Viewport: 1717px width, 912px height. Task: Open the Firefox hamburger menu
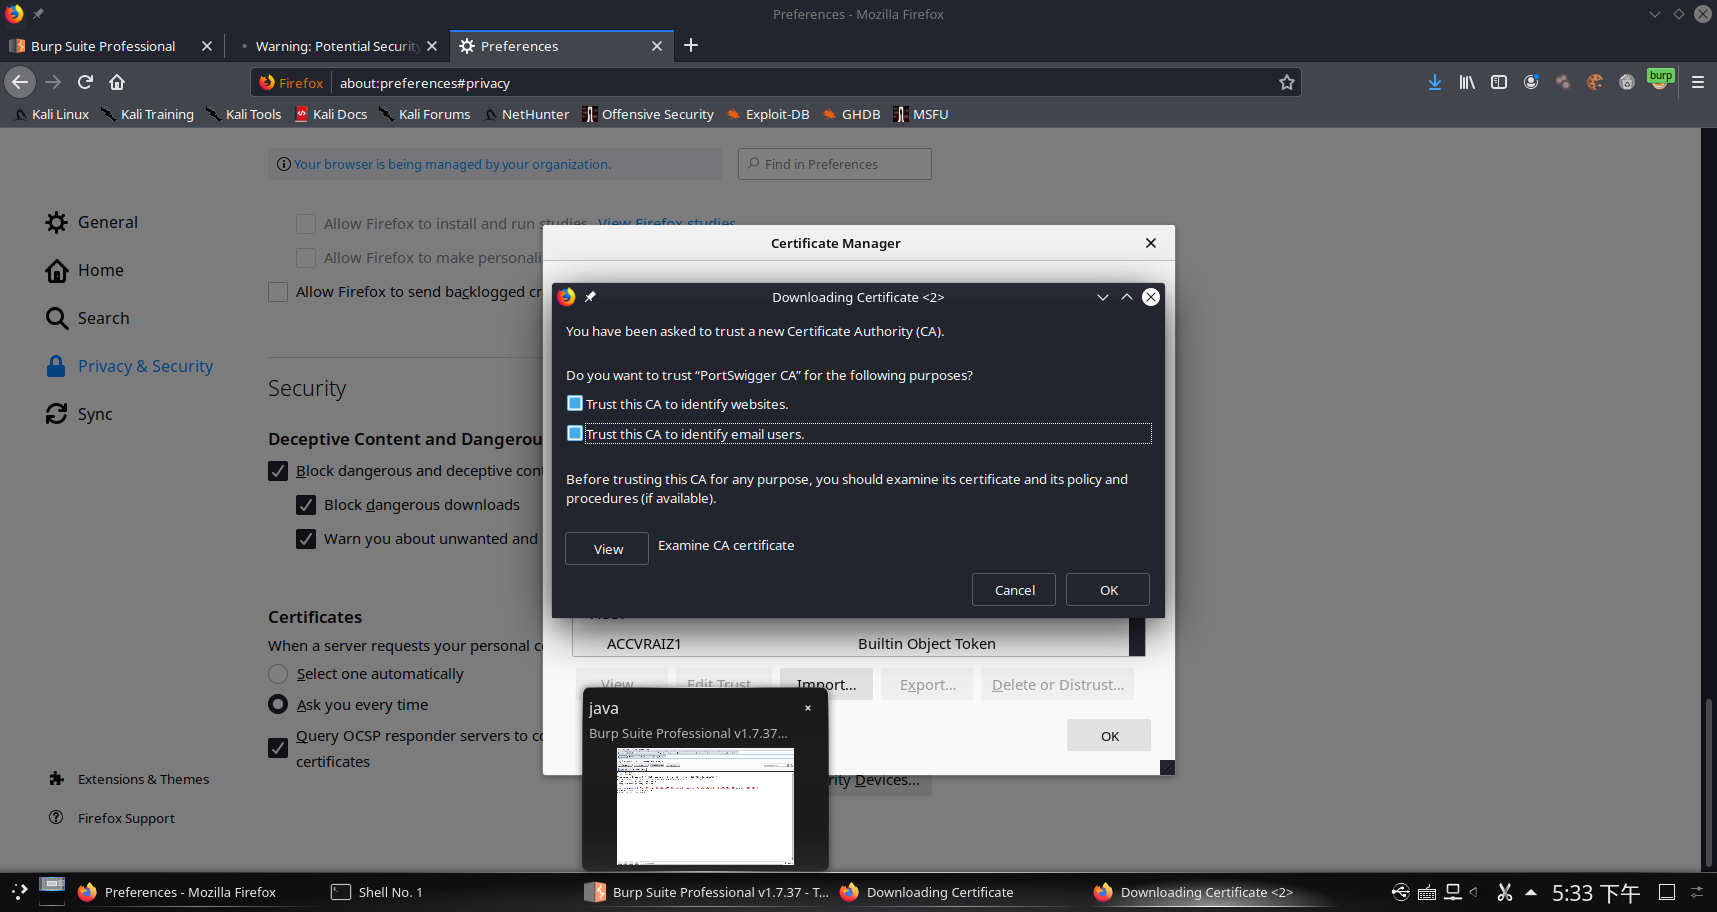click(1698, 82)
